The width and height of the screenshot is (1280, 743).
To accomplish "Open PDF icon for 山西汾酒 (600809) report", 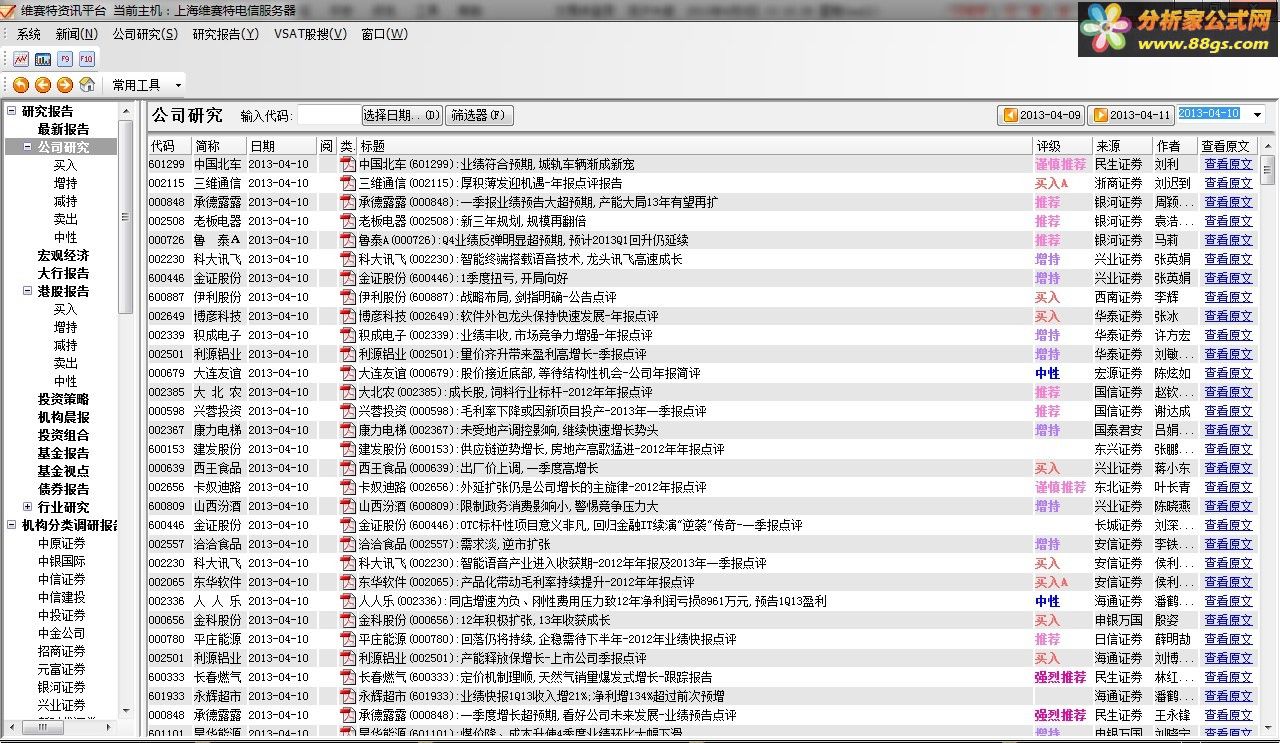I will pos(349,506).
